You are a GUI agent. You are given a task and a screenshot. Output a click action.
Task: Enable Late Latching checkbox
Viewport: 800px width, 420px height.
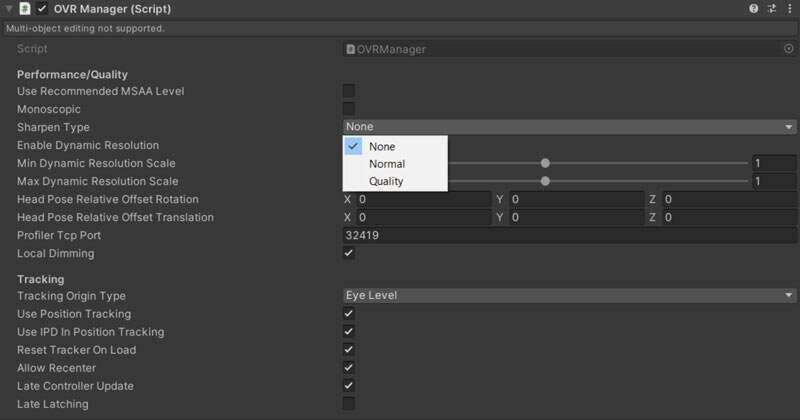(x=349, y=404)
